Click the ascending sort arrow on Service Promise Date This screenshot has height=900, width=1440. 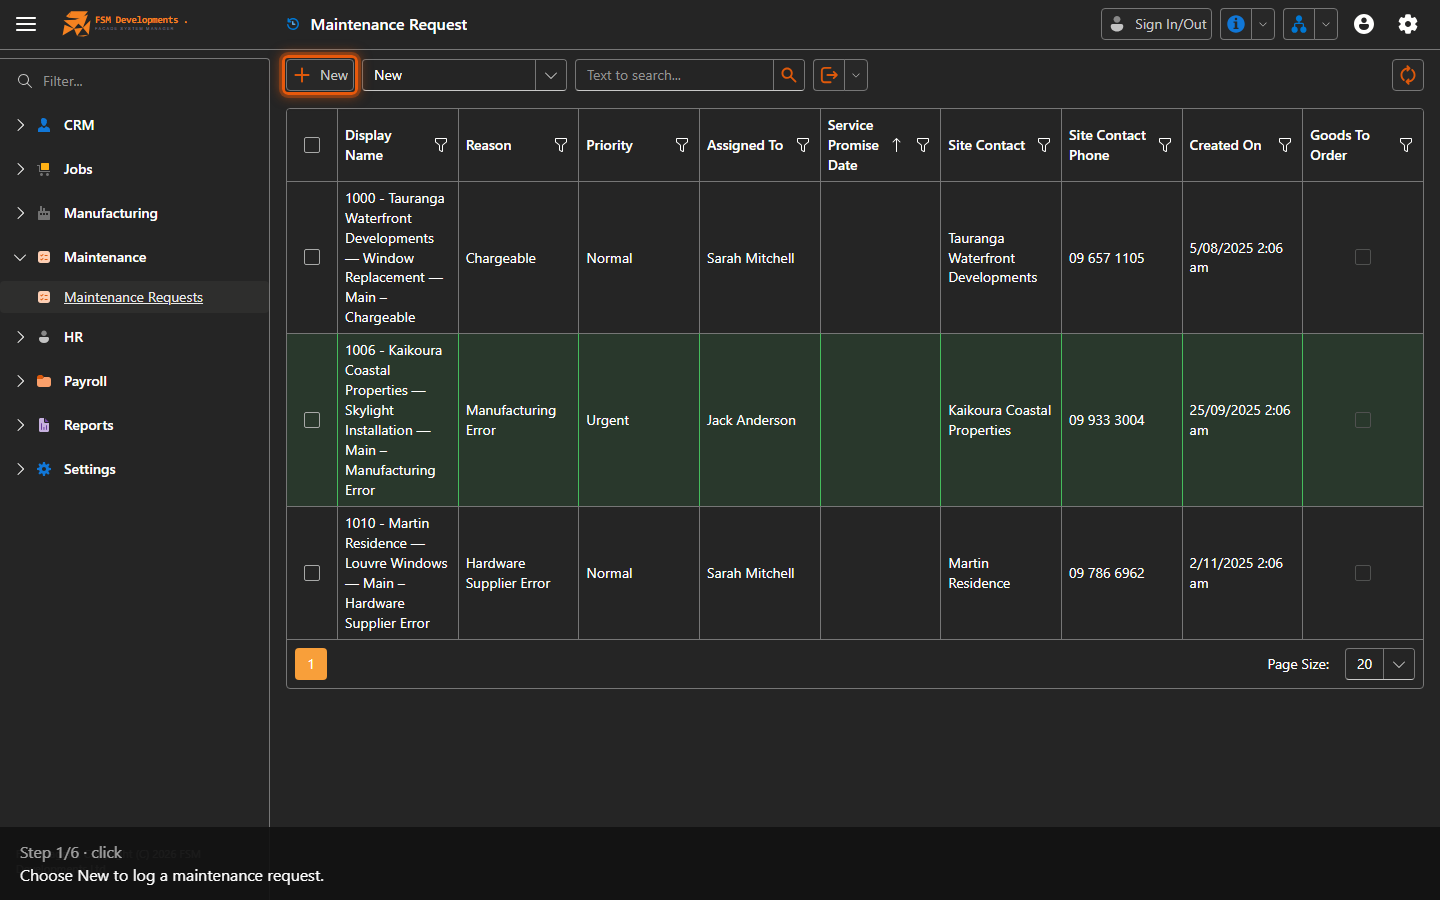[x=896, y=145]
